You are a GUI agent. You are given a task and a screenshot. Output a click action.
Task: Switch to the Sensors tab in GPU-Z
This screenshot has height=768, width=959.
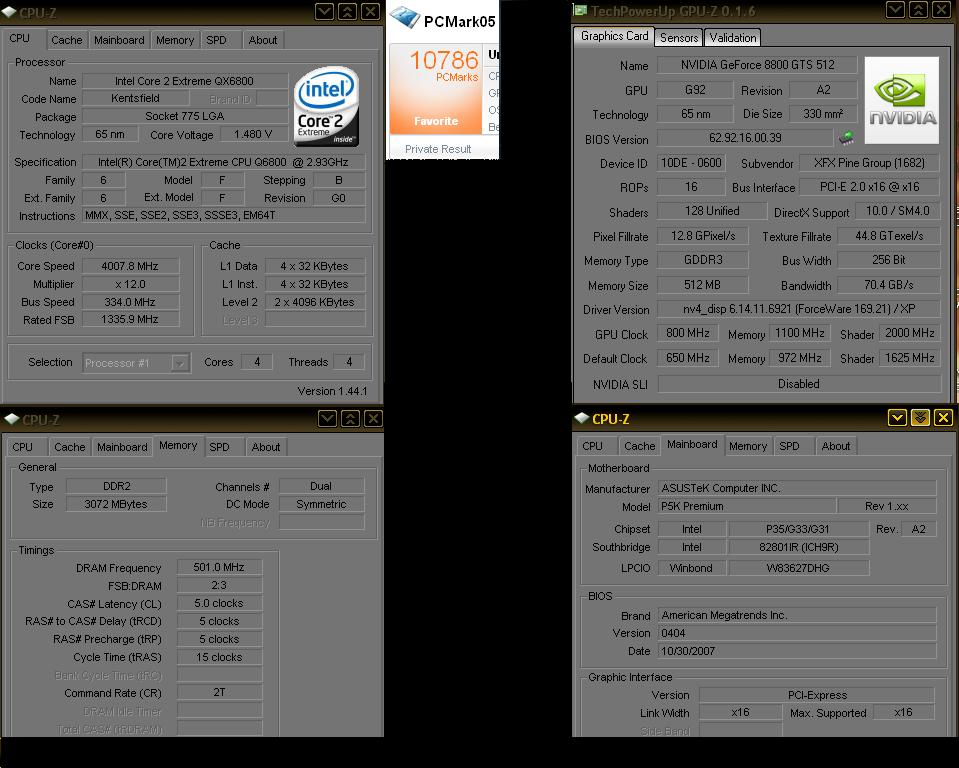[x=679, y=38]
